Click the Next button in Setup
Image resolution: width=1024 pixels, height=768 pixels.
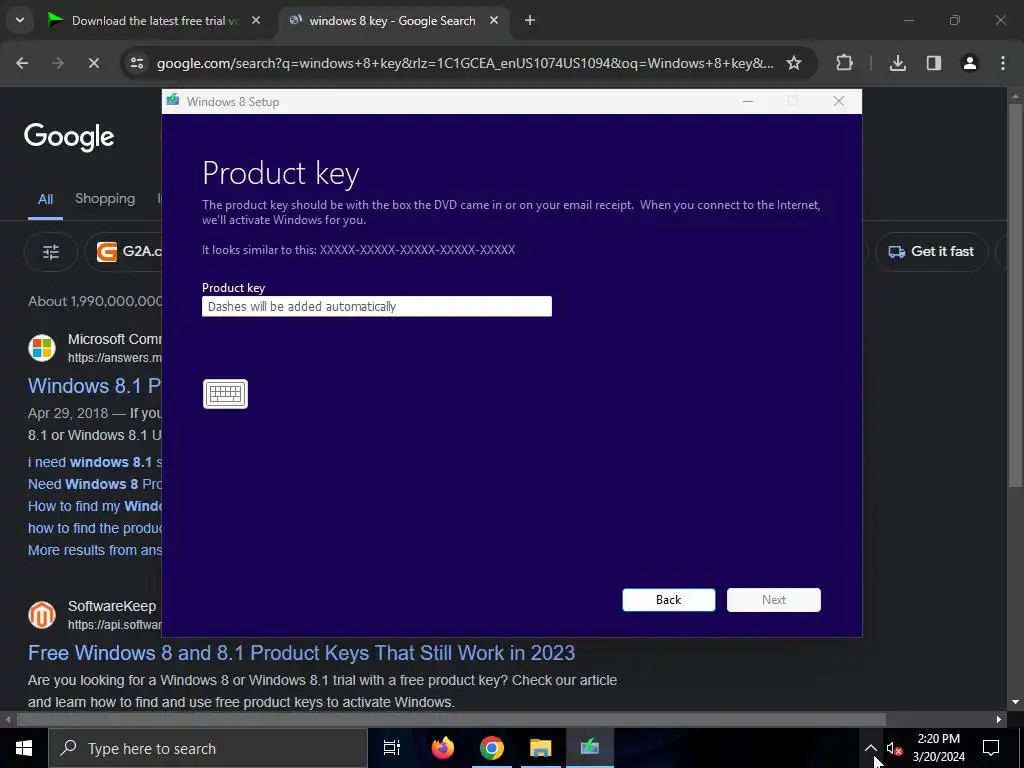pos(774,600)
